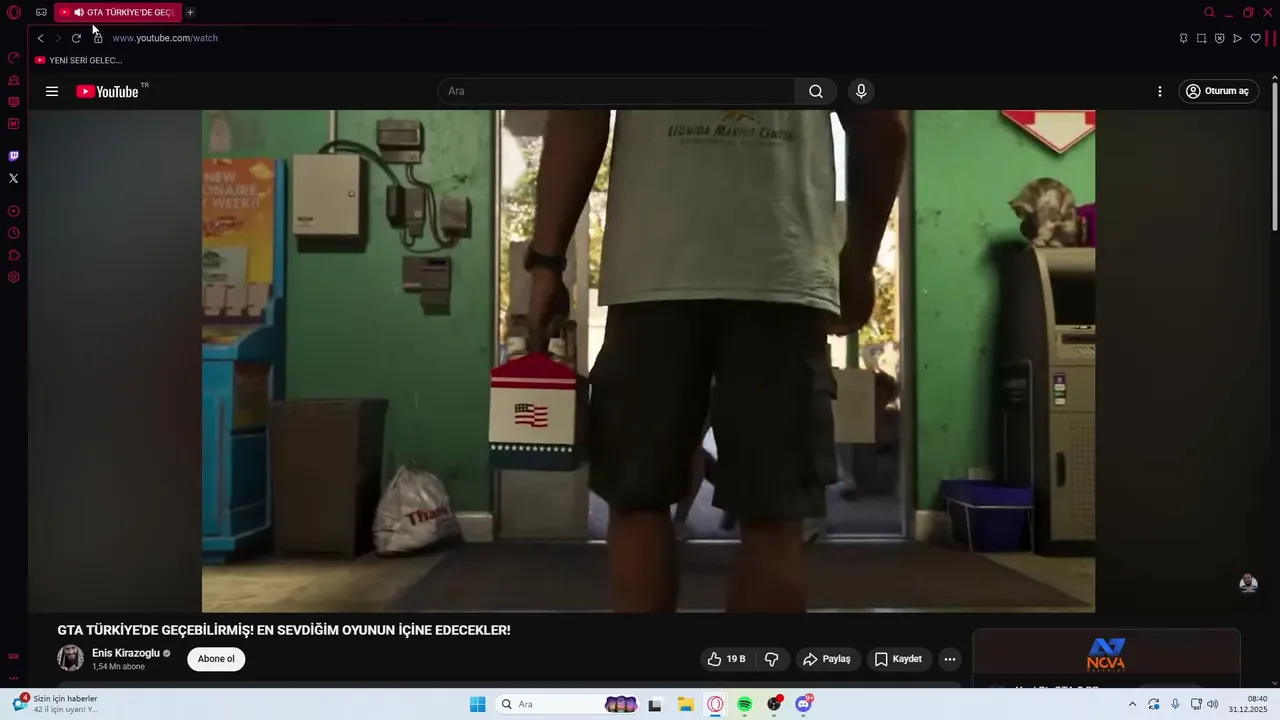Click the video title text
Viewport: 1280px width, 720px height.
coord(284,630)
